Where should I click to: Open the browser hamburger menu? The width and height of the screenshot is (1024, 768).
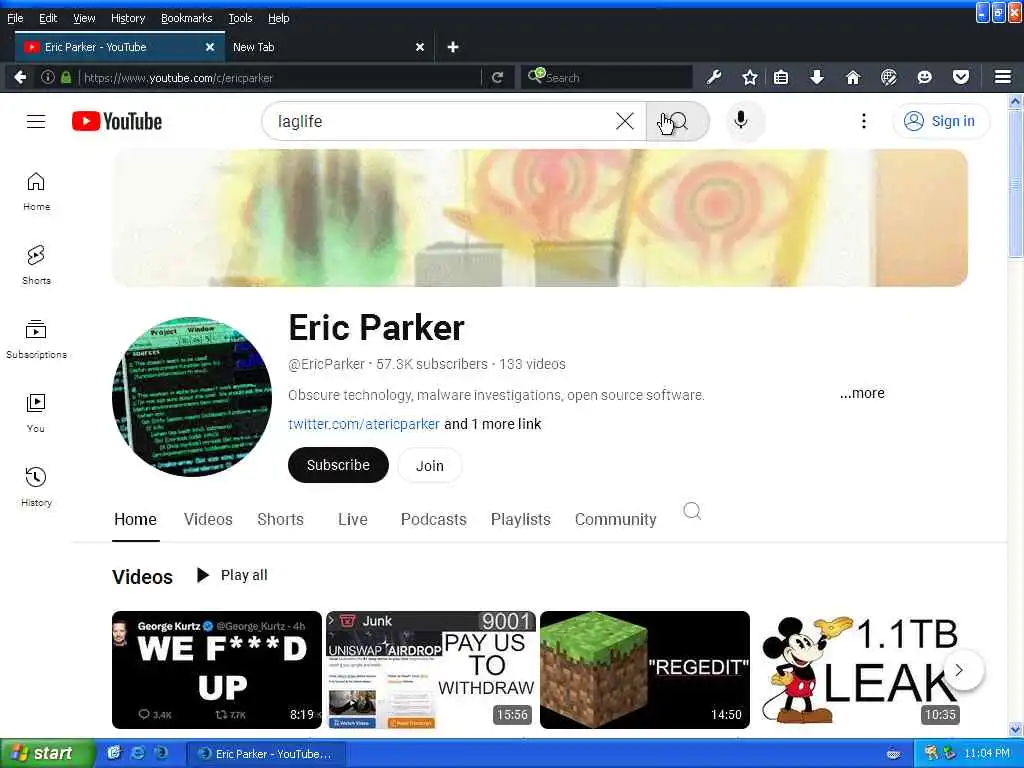(1002, 77)
